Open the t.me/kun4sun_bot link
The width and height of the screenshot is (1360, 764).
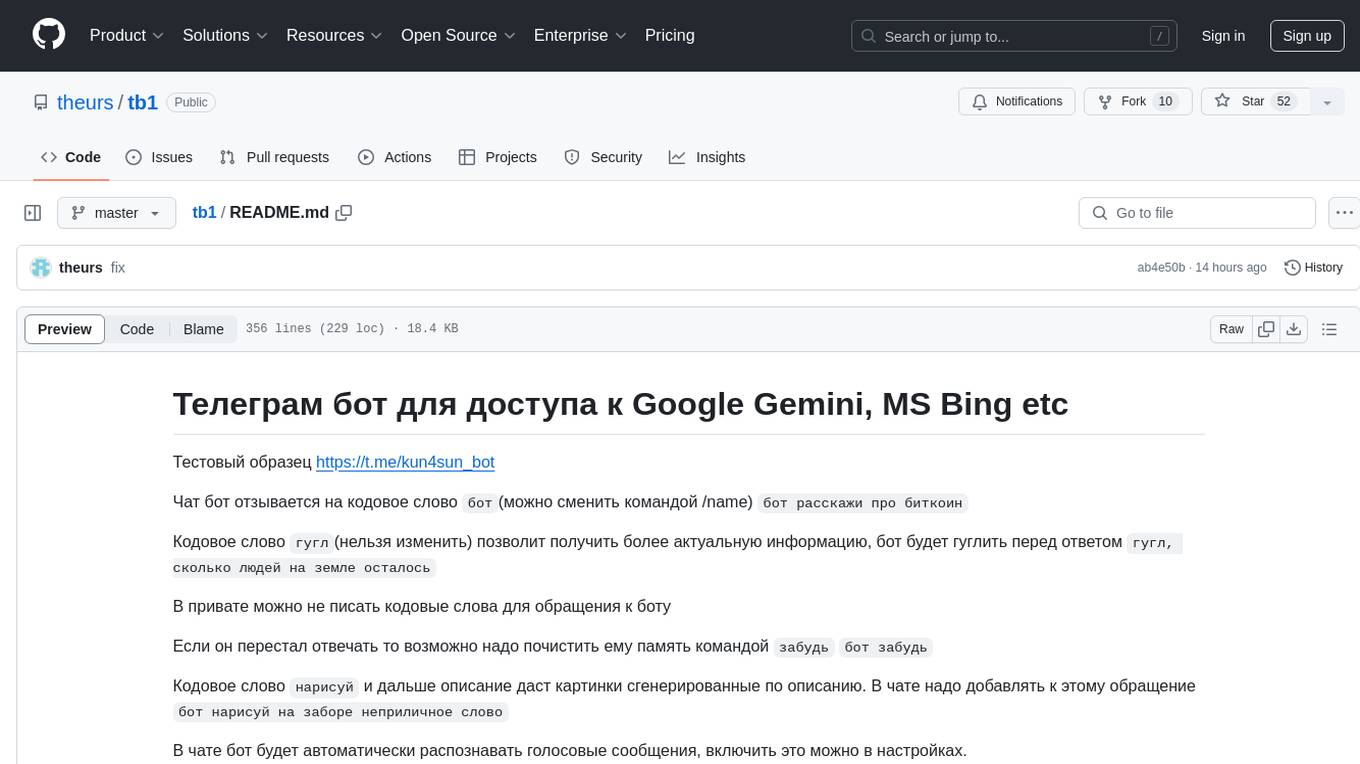405,462
